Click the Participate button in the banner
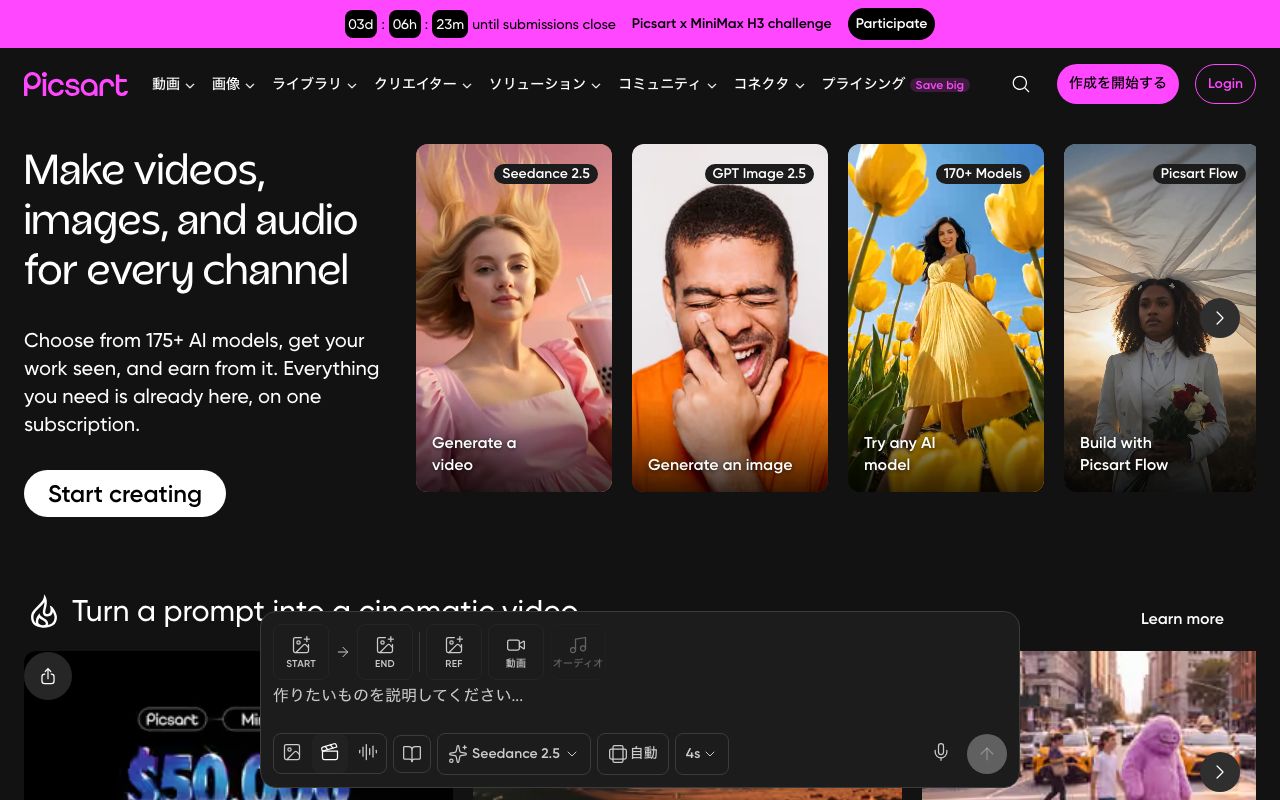The height and width of the screenshot is (800, 1280). (891, 24)
